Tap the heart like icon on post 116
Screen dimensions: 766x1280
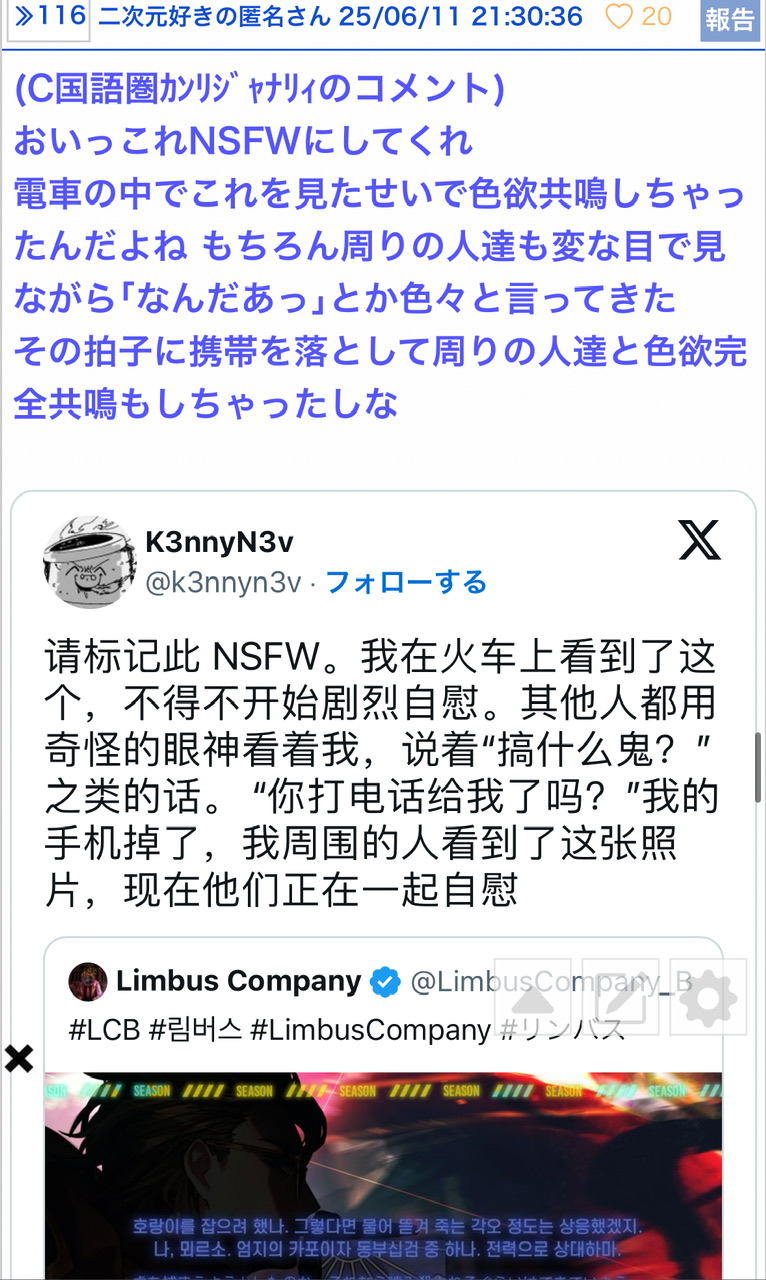(619, 16)
